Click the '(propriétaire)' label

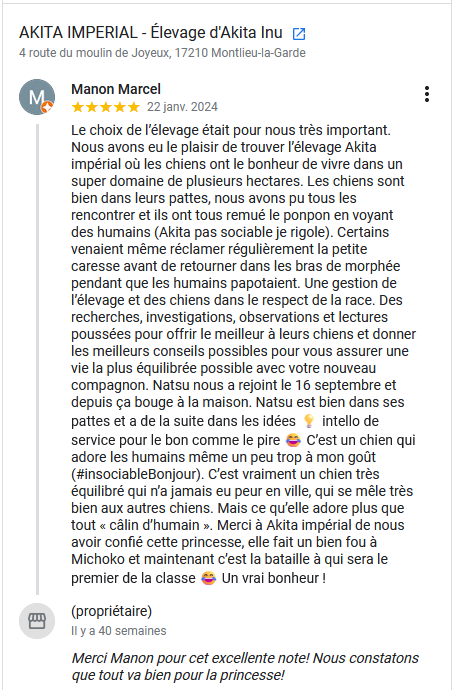point(111,611)
